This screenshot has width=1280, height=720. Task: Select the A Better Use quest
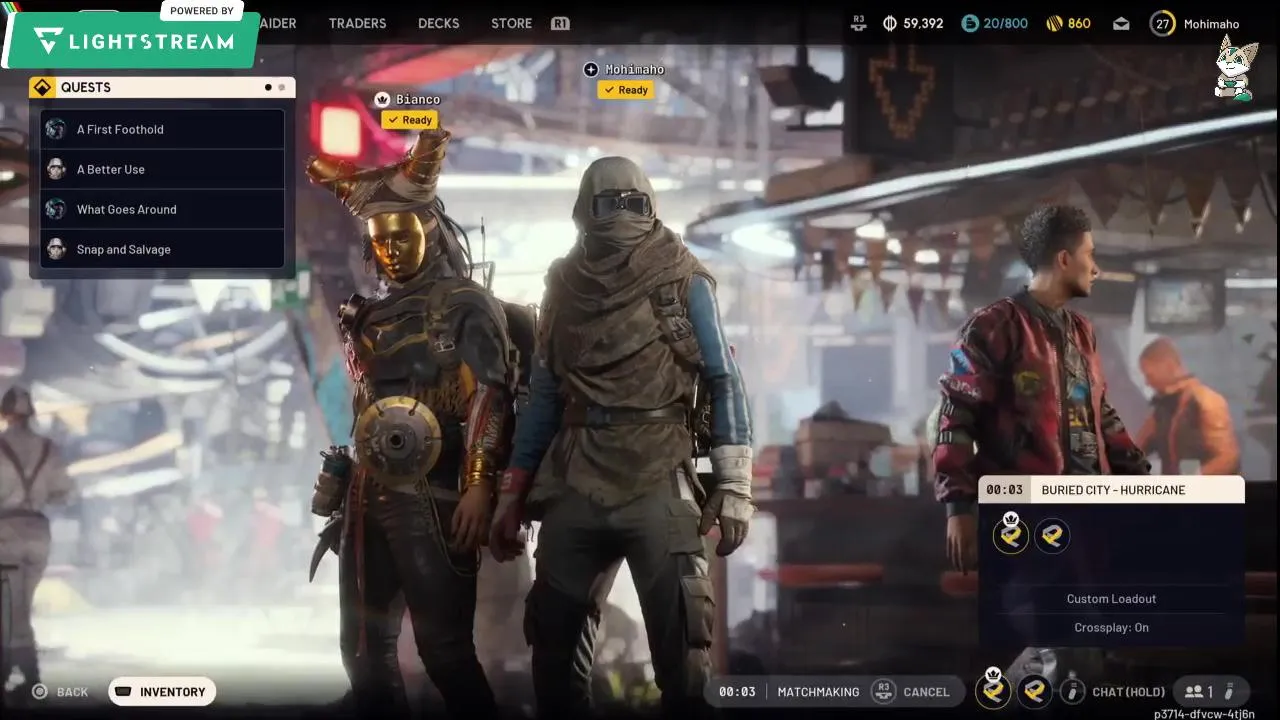(162, 169)
